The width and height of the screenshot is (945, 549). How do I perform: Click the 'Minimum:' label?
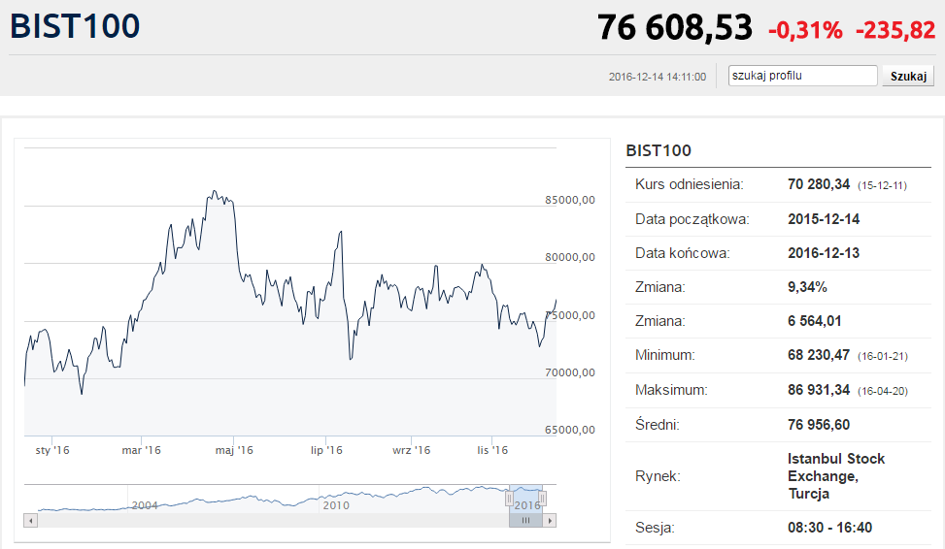click(665, 356)
